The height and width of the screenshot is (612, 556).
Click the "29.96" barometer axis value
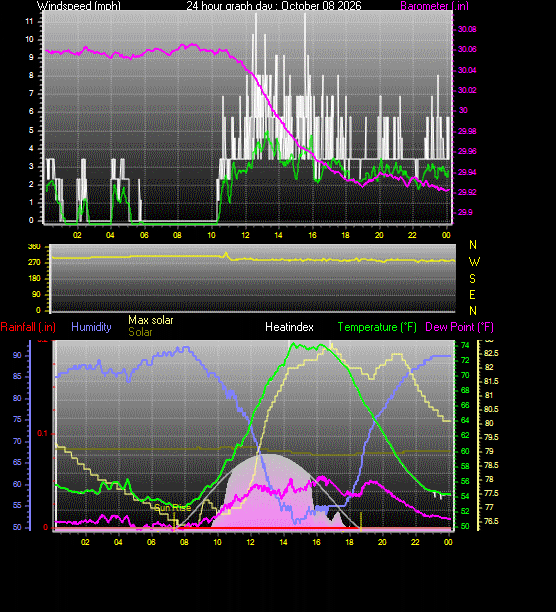pyautogui.click(x=467, y=151)
